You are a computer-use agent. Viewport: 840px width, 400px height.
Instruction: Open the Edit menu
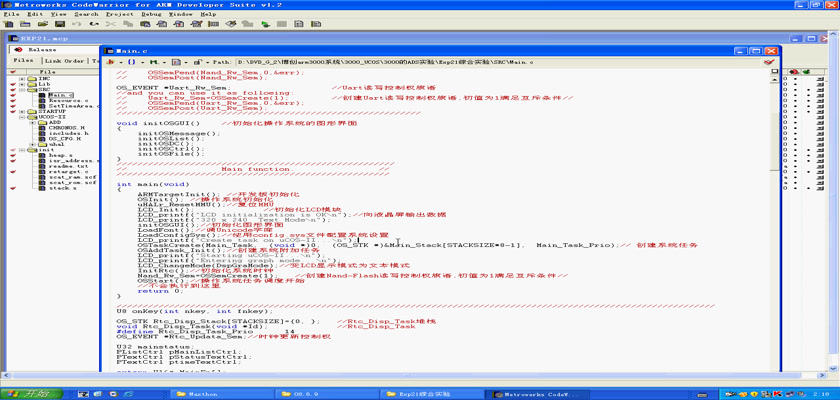(35, 14)
